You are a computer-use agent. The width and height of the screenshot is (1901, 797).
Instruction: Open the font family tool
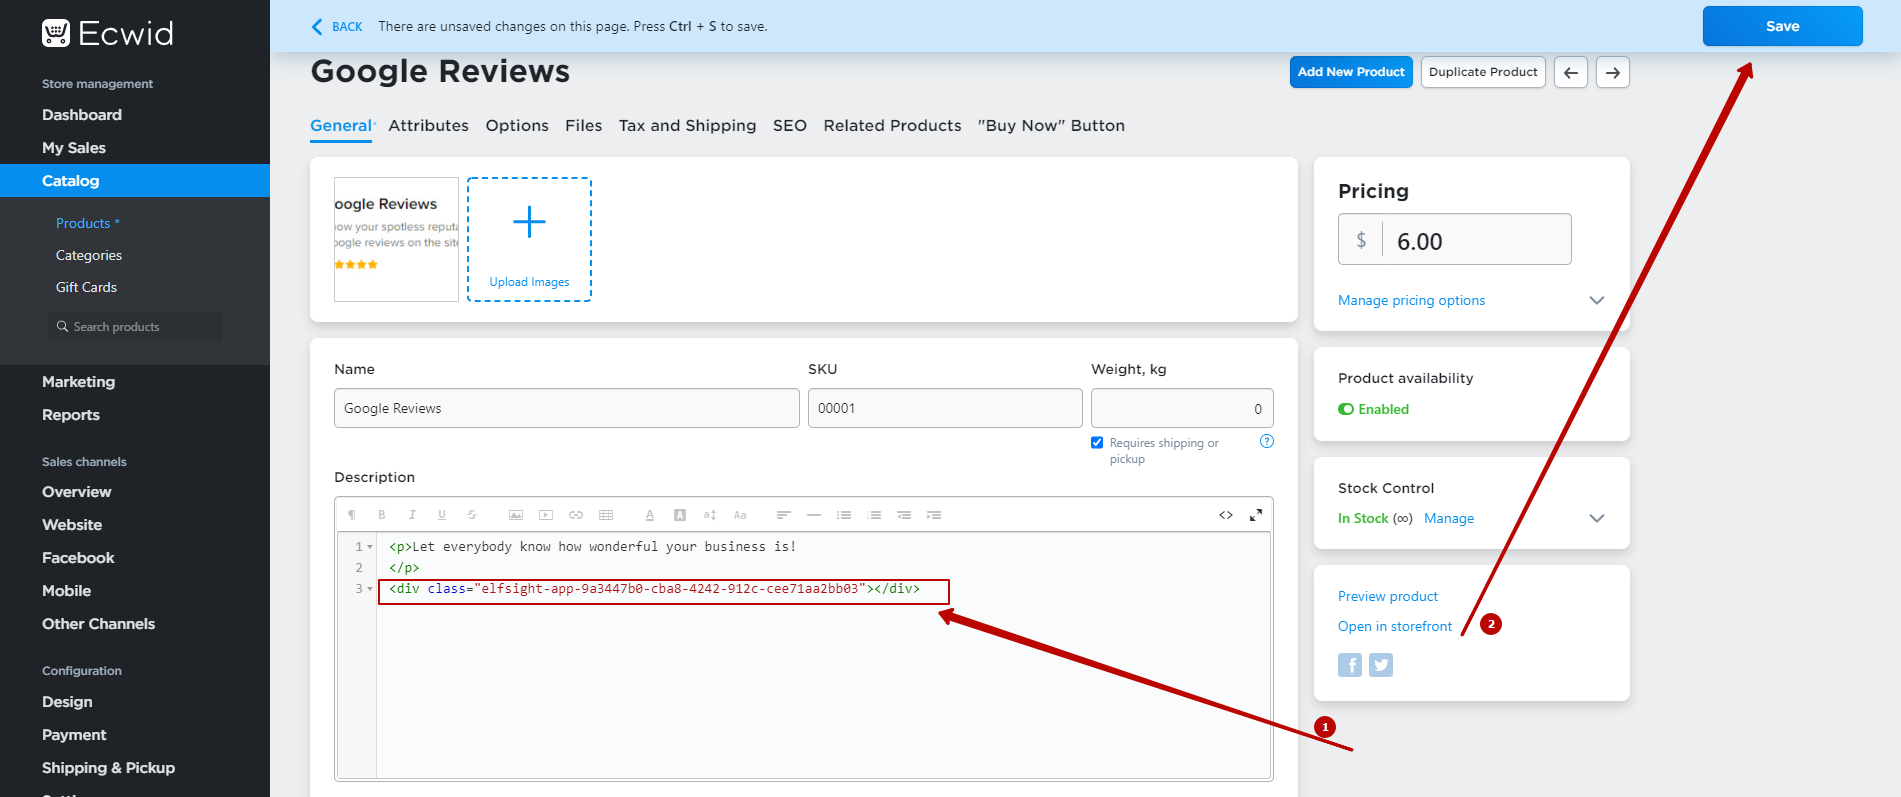740,515
